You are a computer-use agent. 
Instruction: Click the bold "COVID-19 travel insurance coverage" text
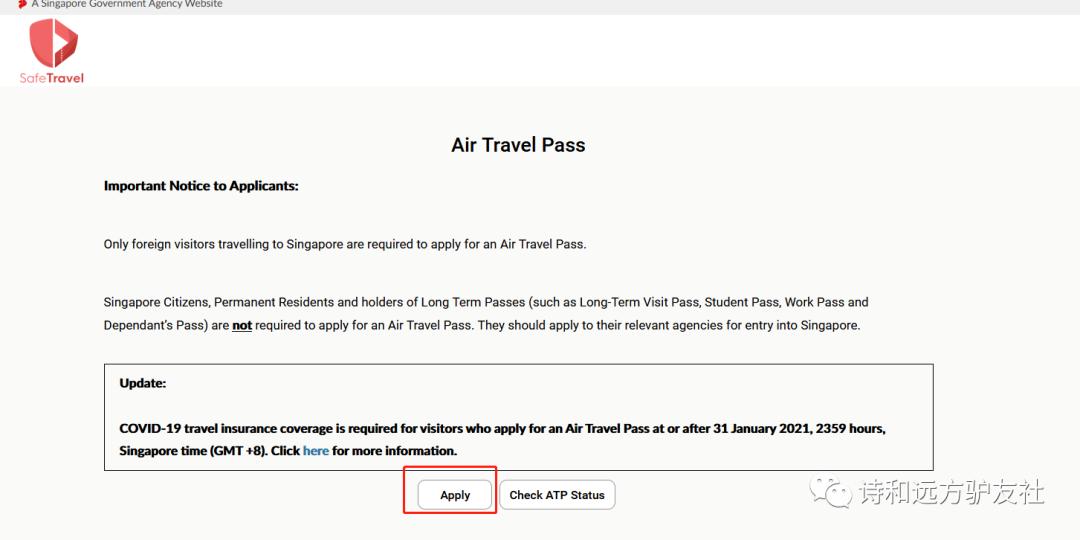tap(225, 428)
